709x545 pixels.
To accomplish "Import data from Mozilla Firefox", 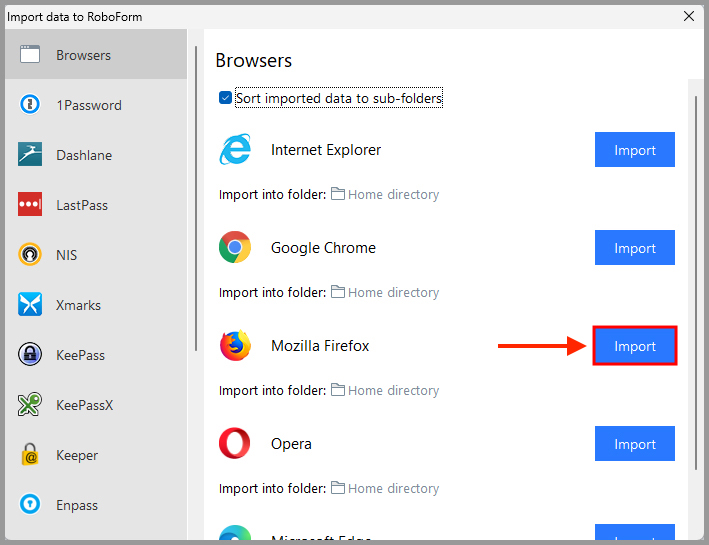I will tap(635, 346).
